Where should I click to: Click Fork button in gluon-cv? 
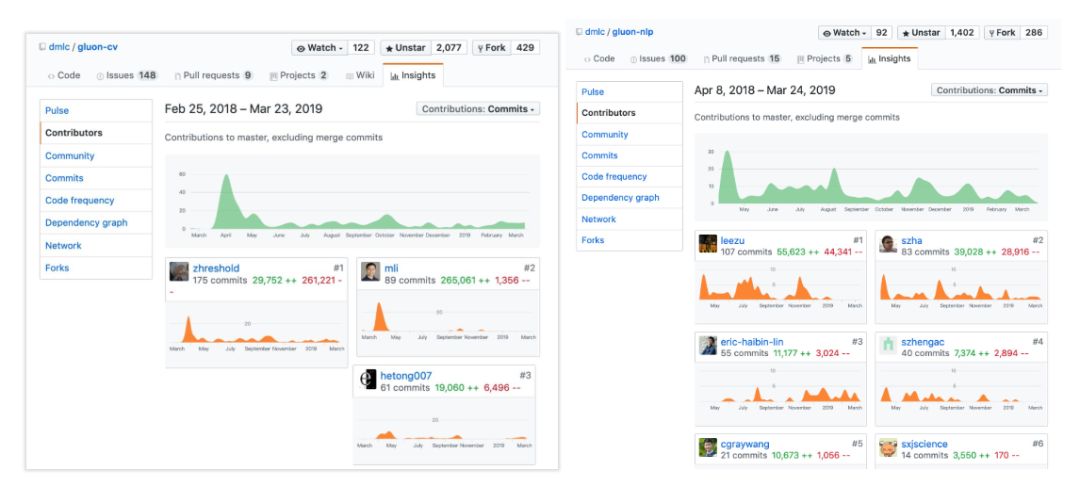click(491, 48)
